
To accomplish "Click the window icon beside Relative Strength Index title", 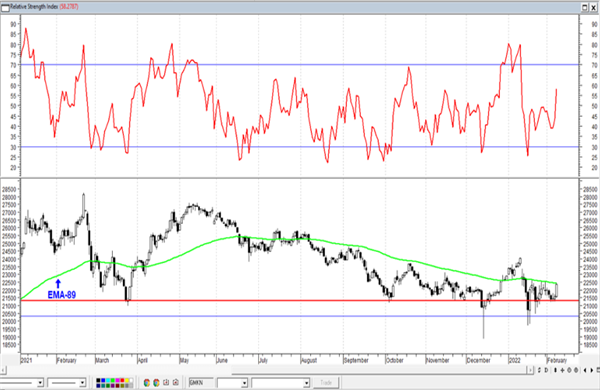I will pyautogui.click(x=5, y=7).
